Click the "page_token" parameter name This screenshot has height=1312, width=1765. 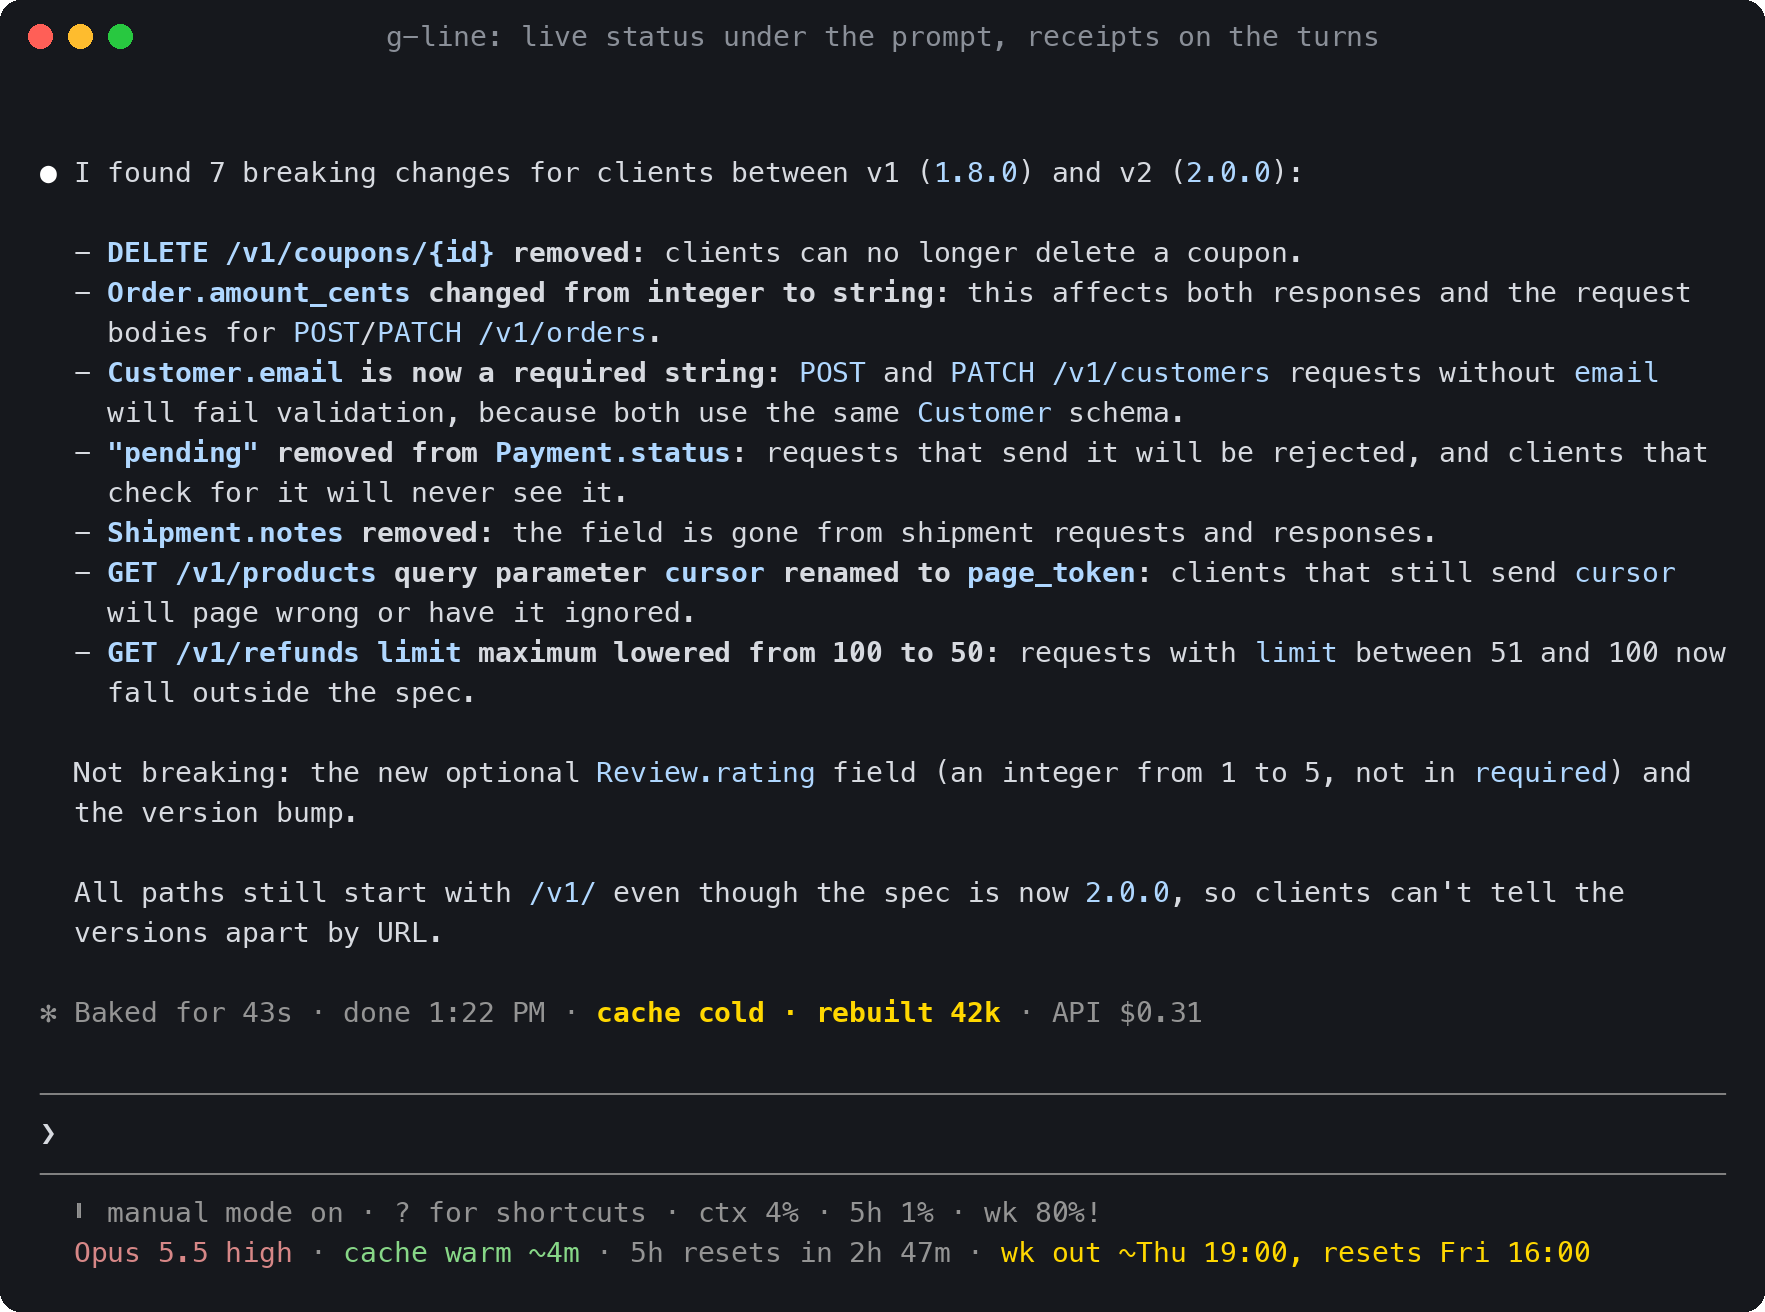[1051, 573]
